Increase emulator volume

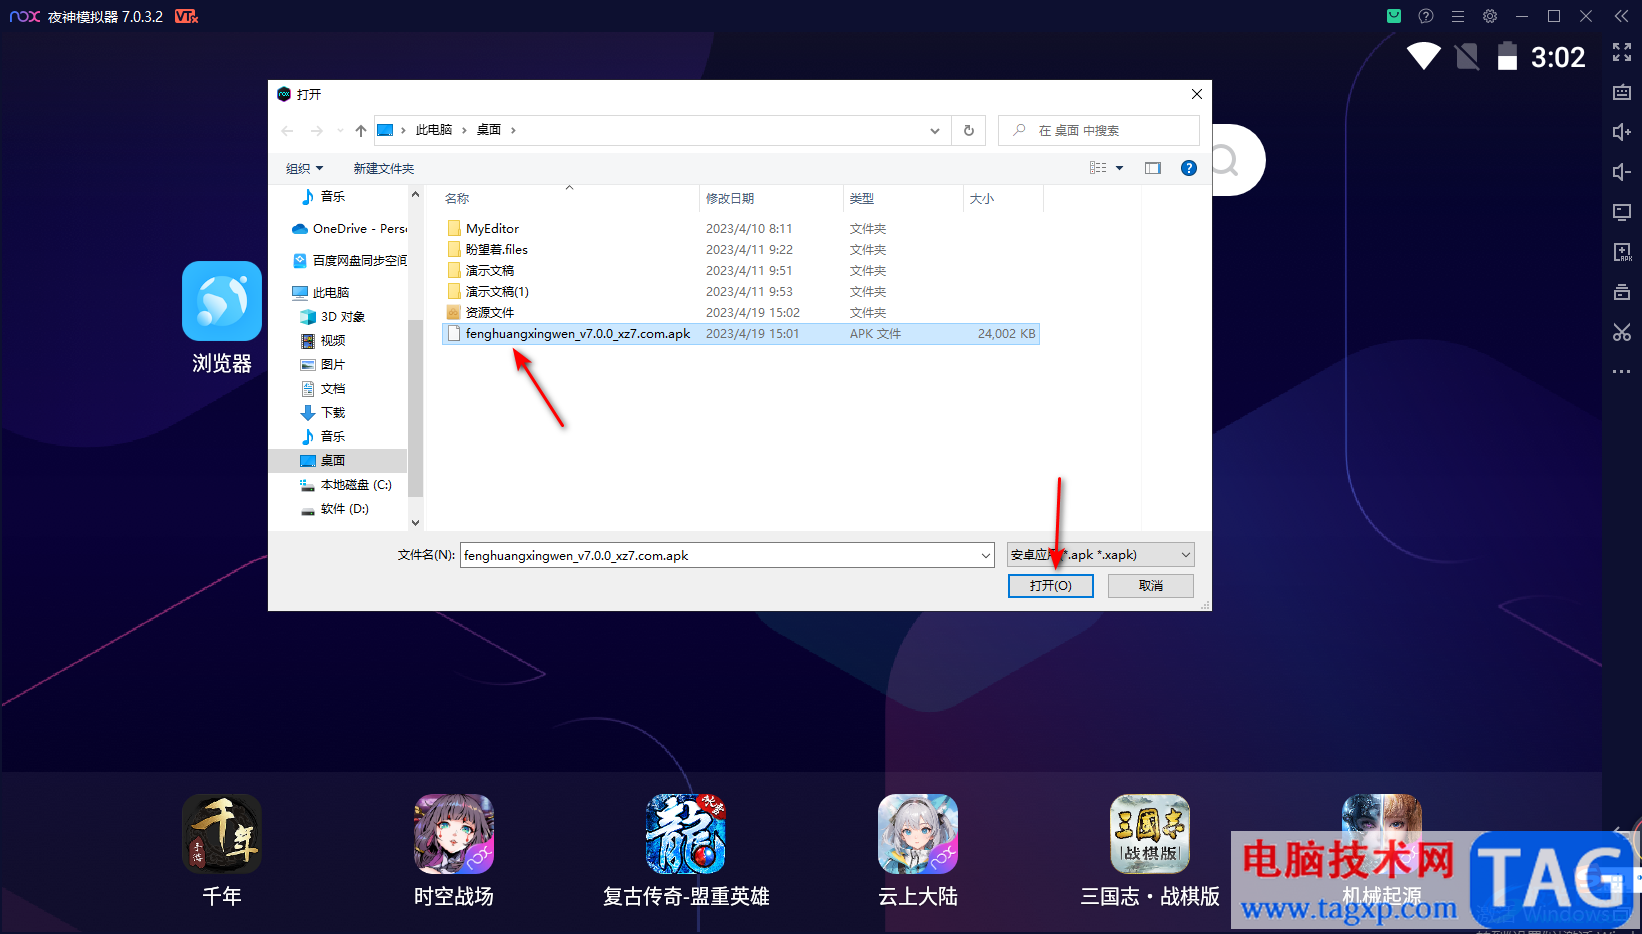(1621, 132)
